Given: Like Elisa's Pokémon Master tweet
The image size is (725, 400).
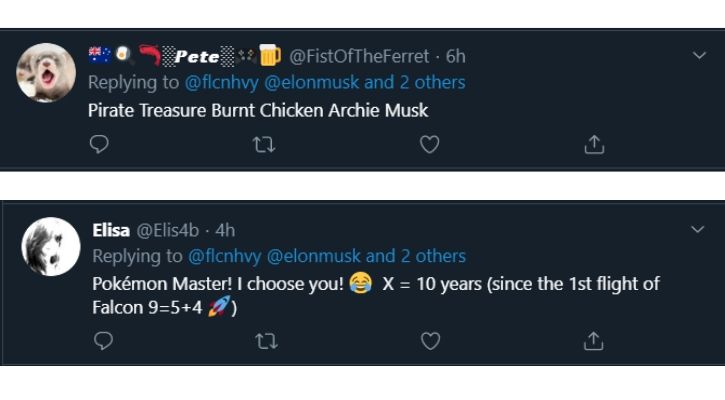Looking at the screenshot, I should tap(430, 341).
